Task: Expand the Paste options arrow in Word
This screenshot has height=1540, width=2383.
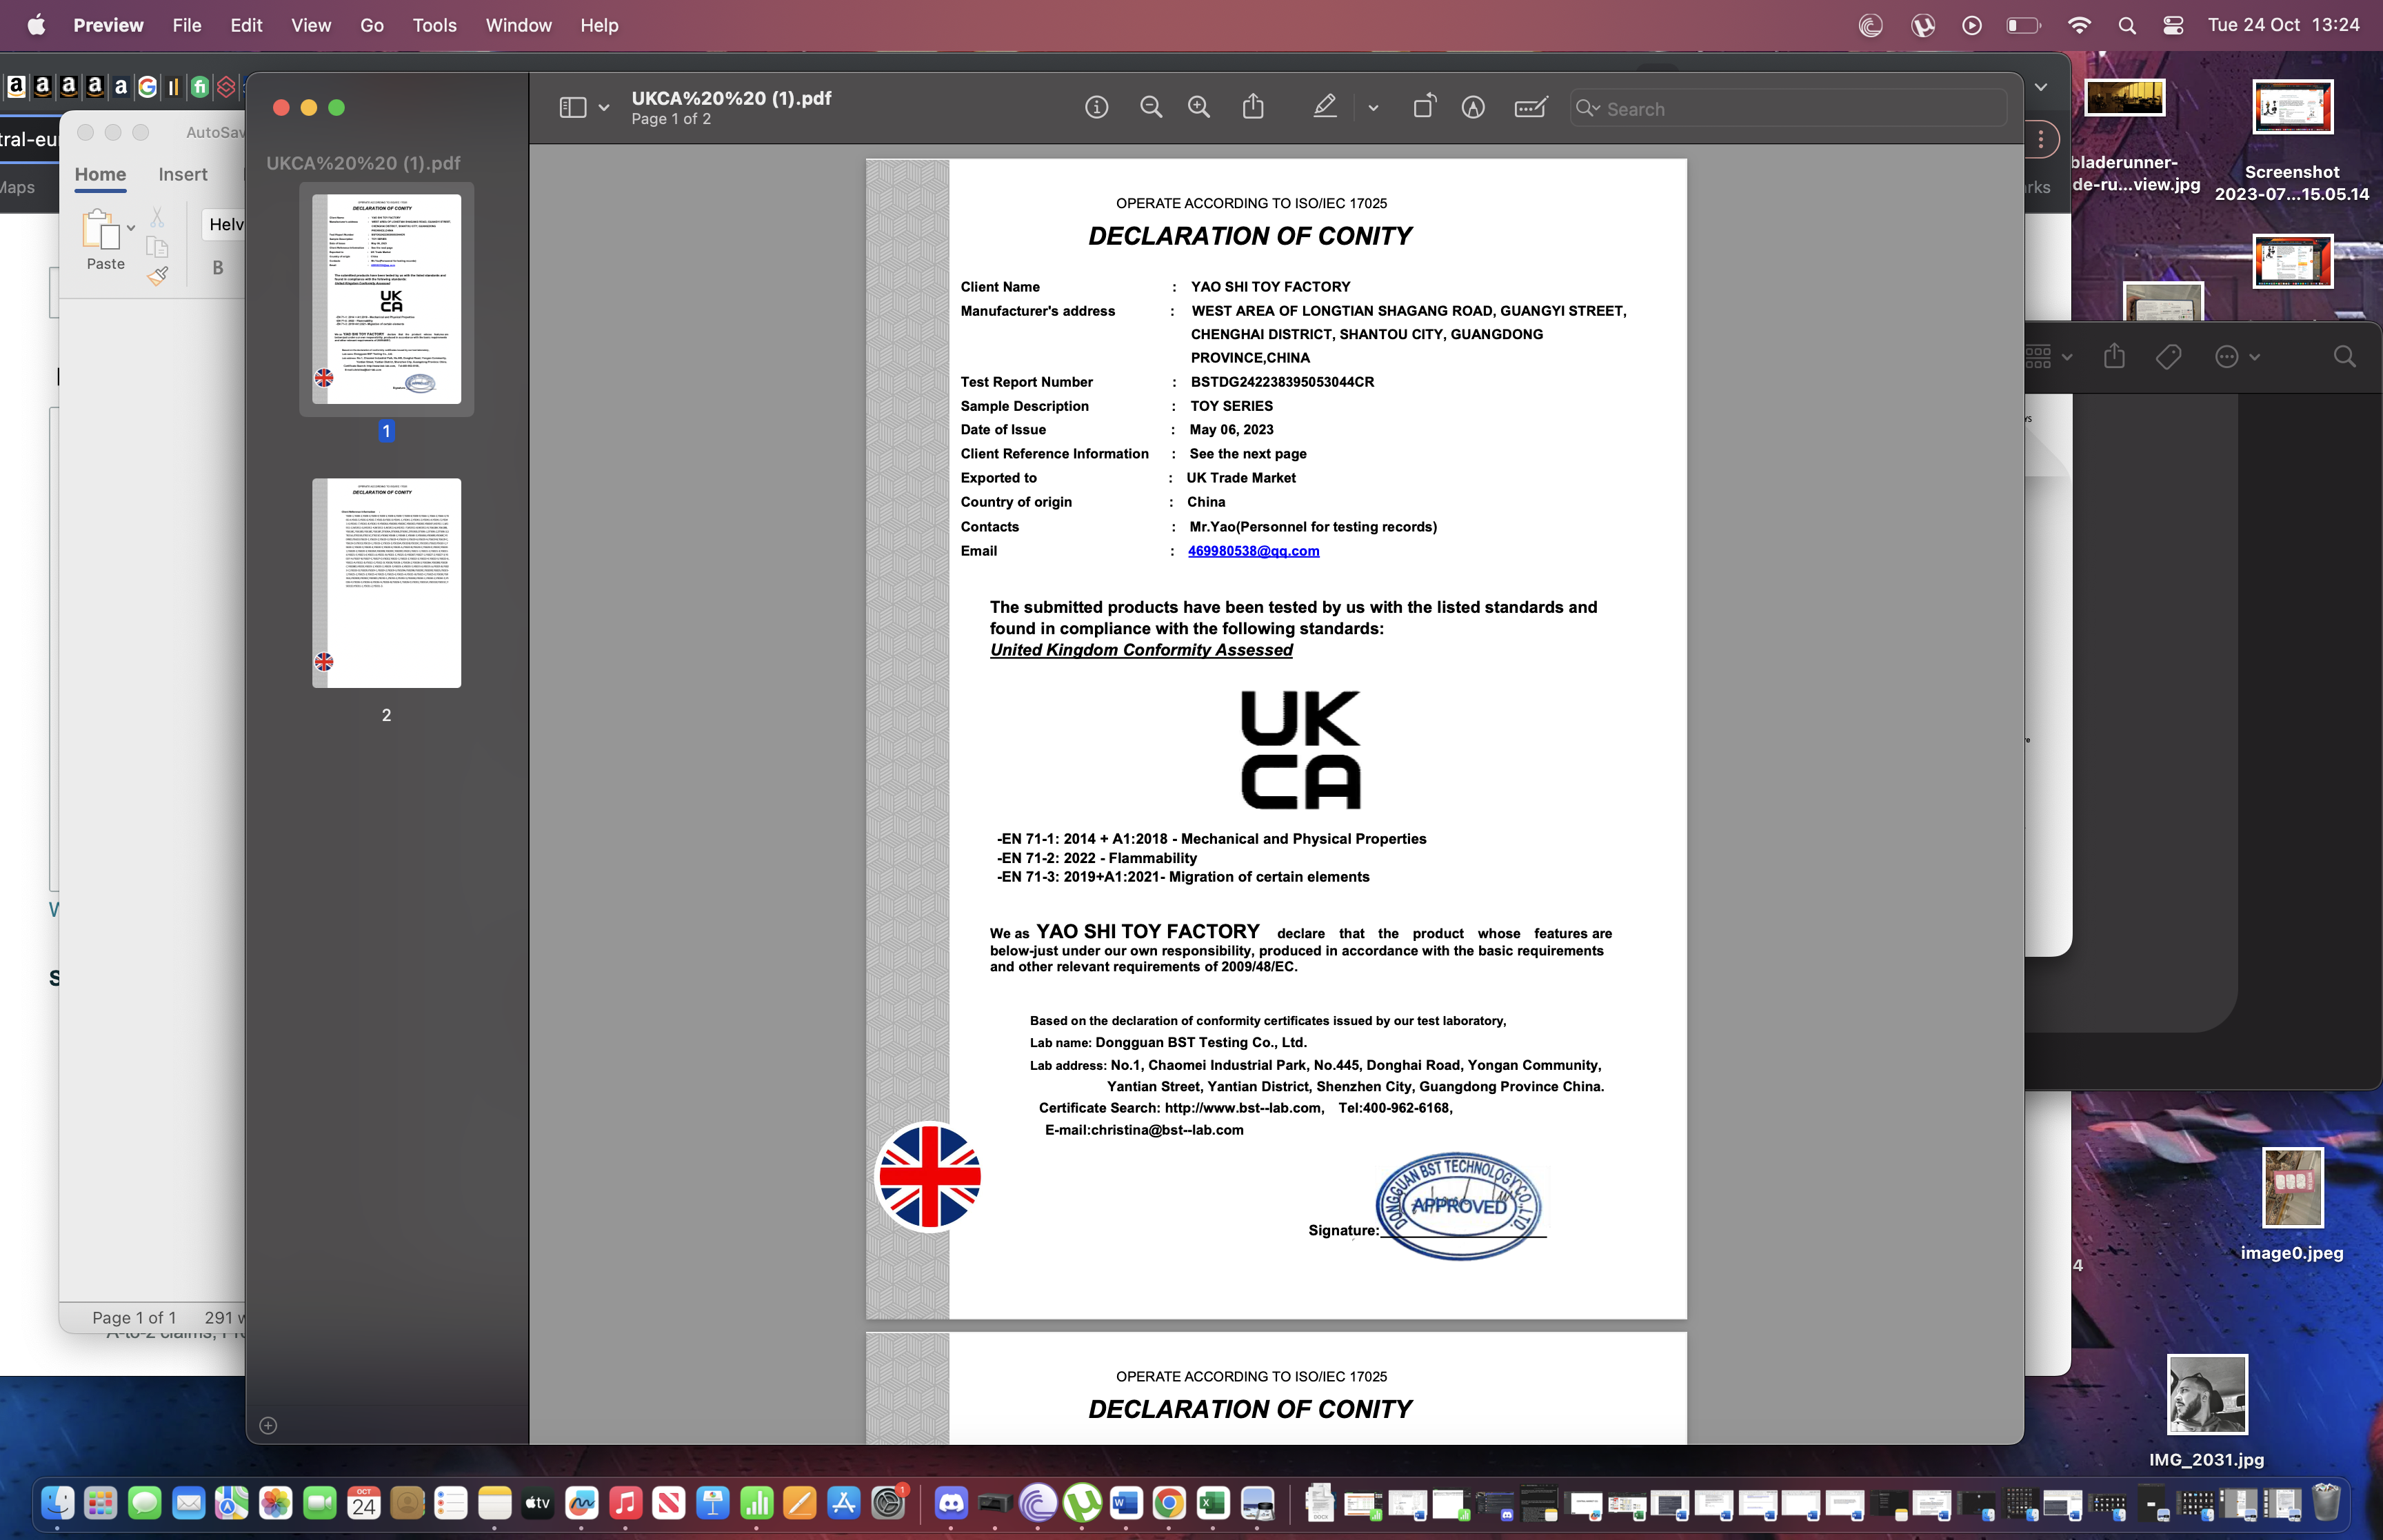Action: point(131,228)
